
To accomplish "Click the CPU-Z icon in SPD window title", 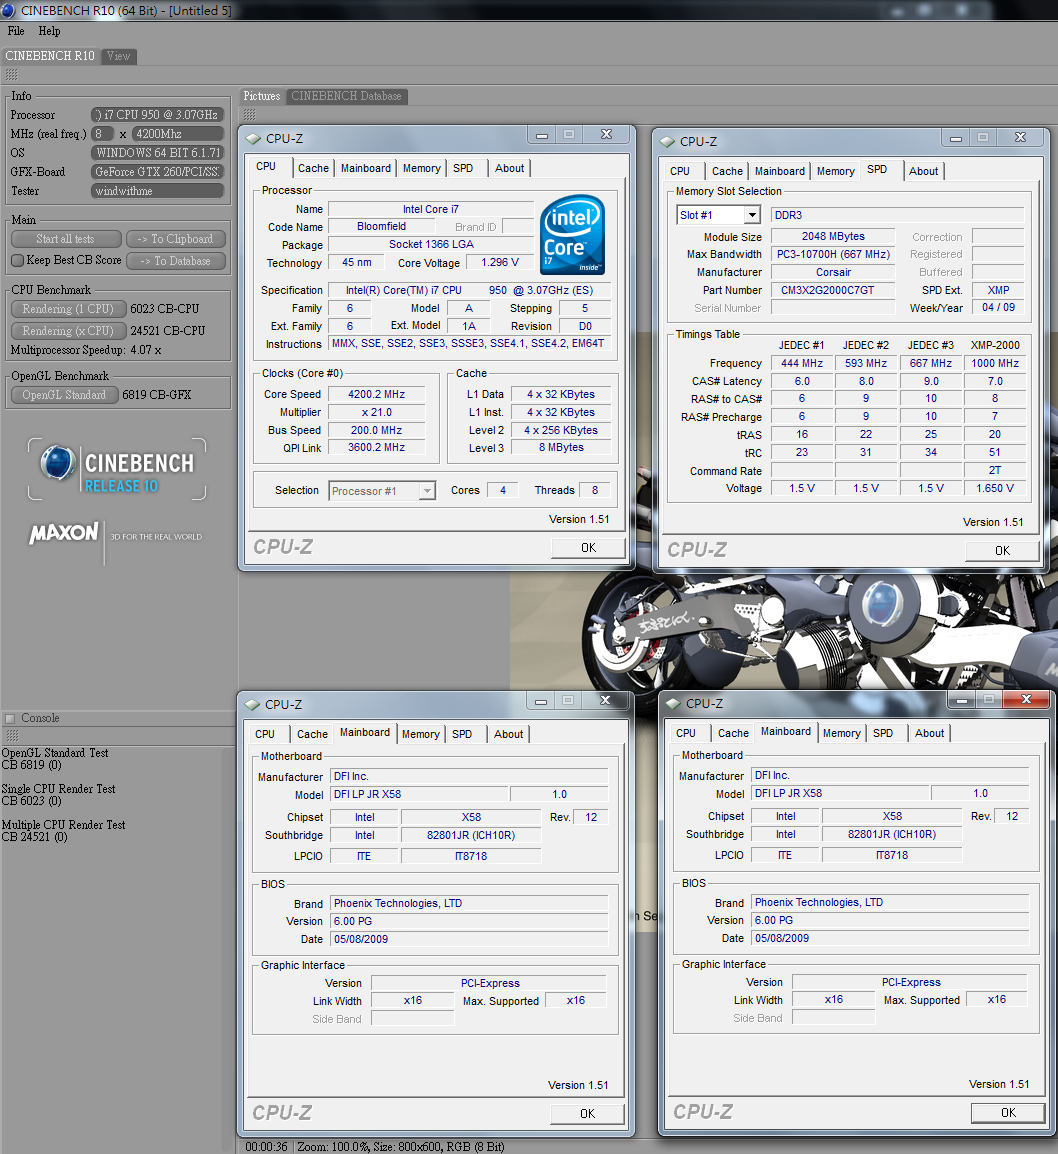I will coord(667,142).
